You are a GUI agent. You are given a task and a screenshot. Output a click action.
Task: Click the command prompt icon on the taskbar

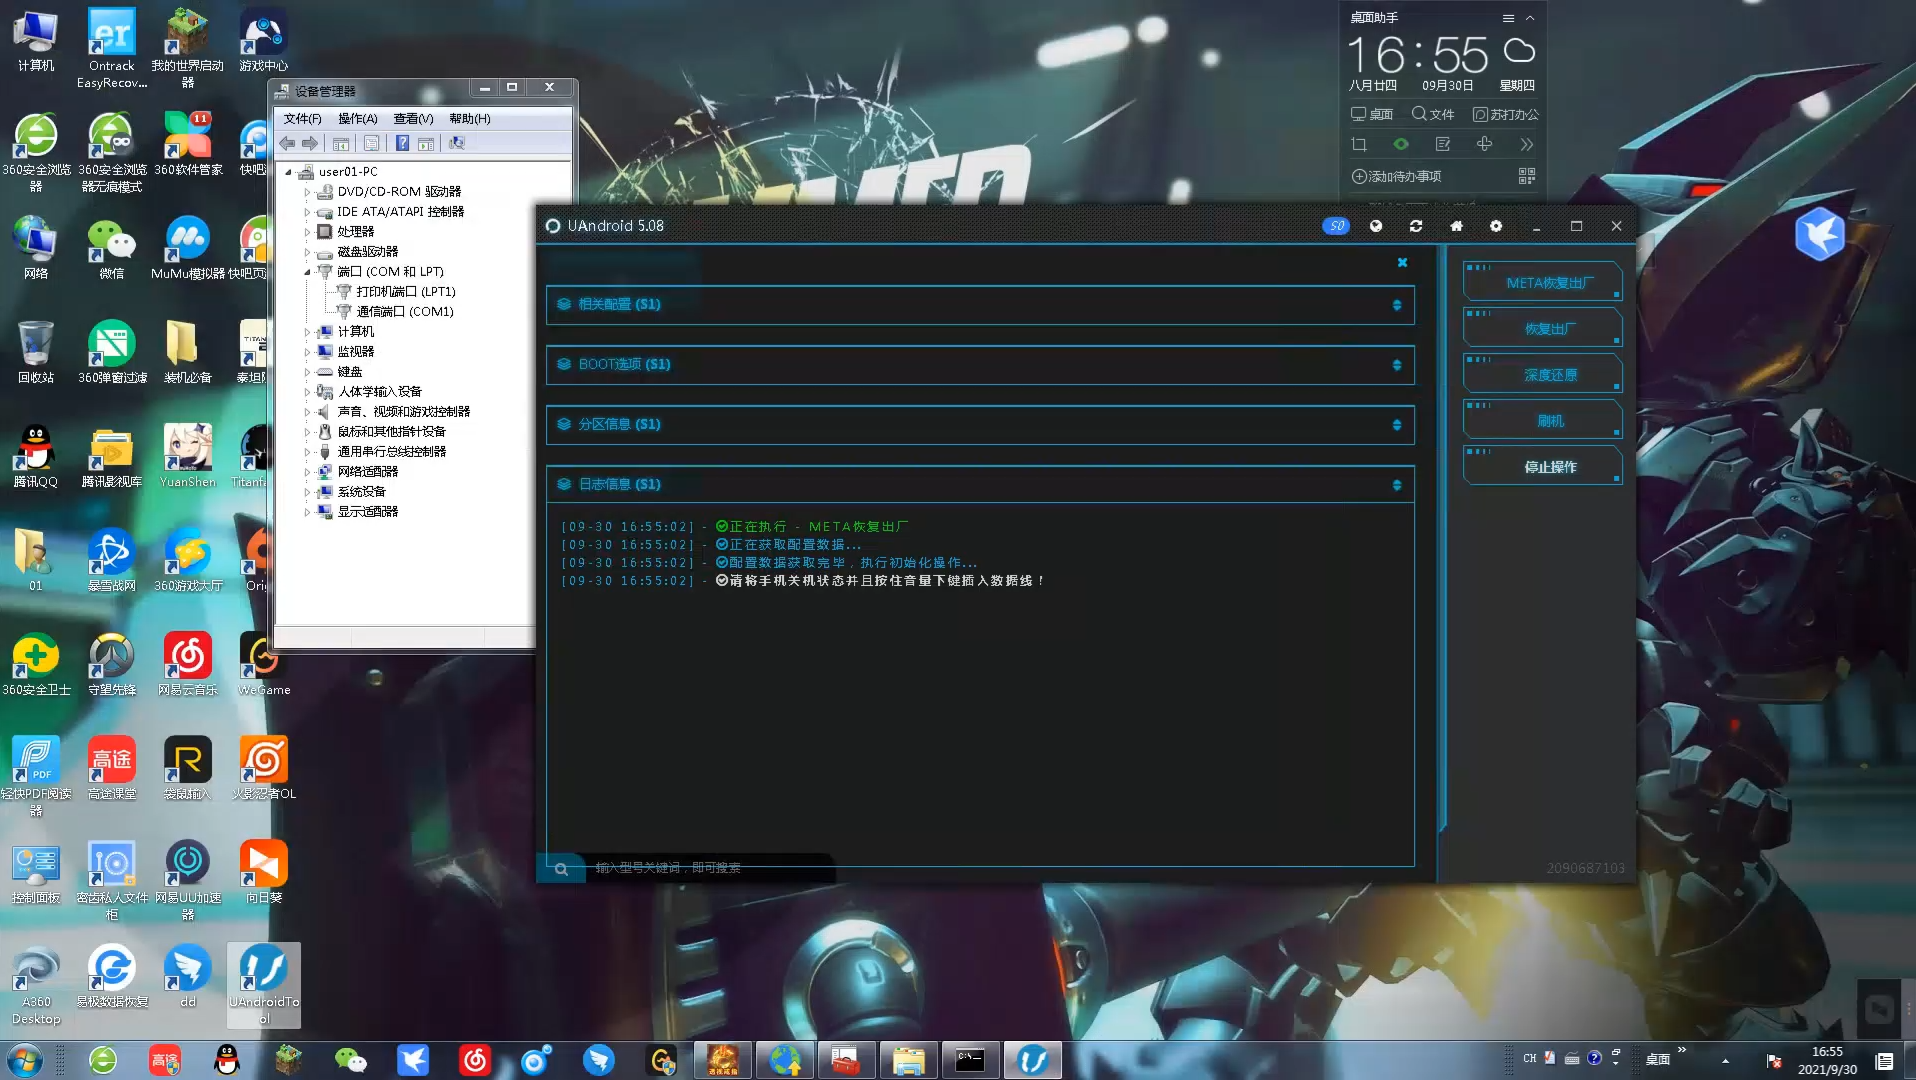(970, 1060)
